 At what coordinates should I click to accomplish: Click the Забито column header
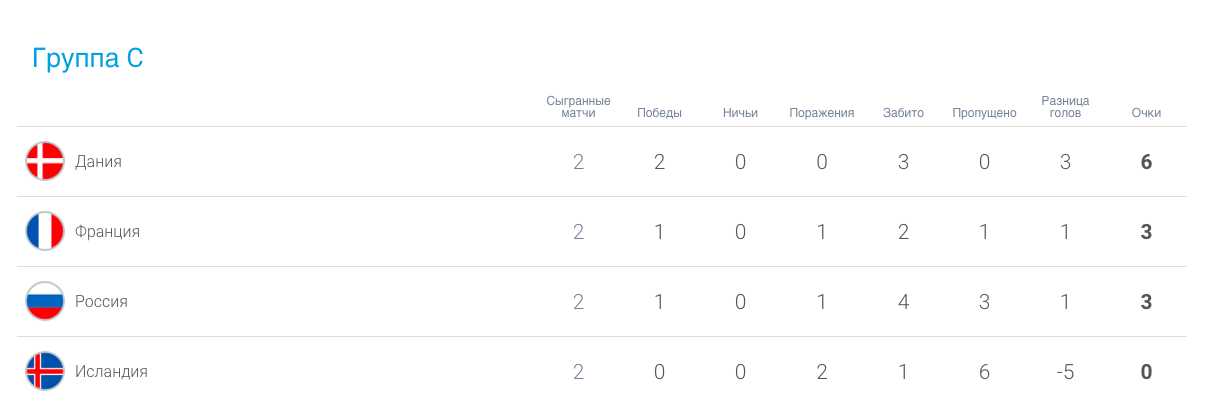pyautogui.click(x=903, y=113)
